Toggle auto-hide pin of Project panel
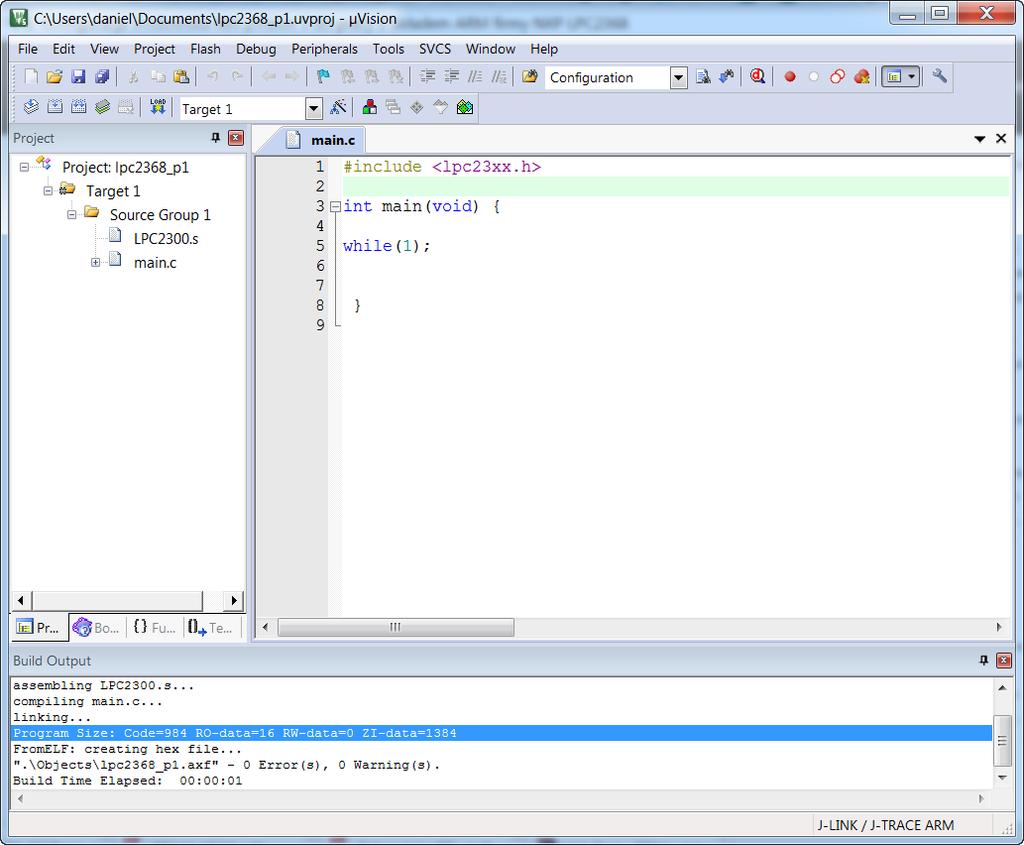Image resolution: width=1024 pixels, height=845 pixels. coord(216,138)
